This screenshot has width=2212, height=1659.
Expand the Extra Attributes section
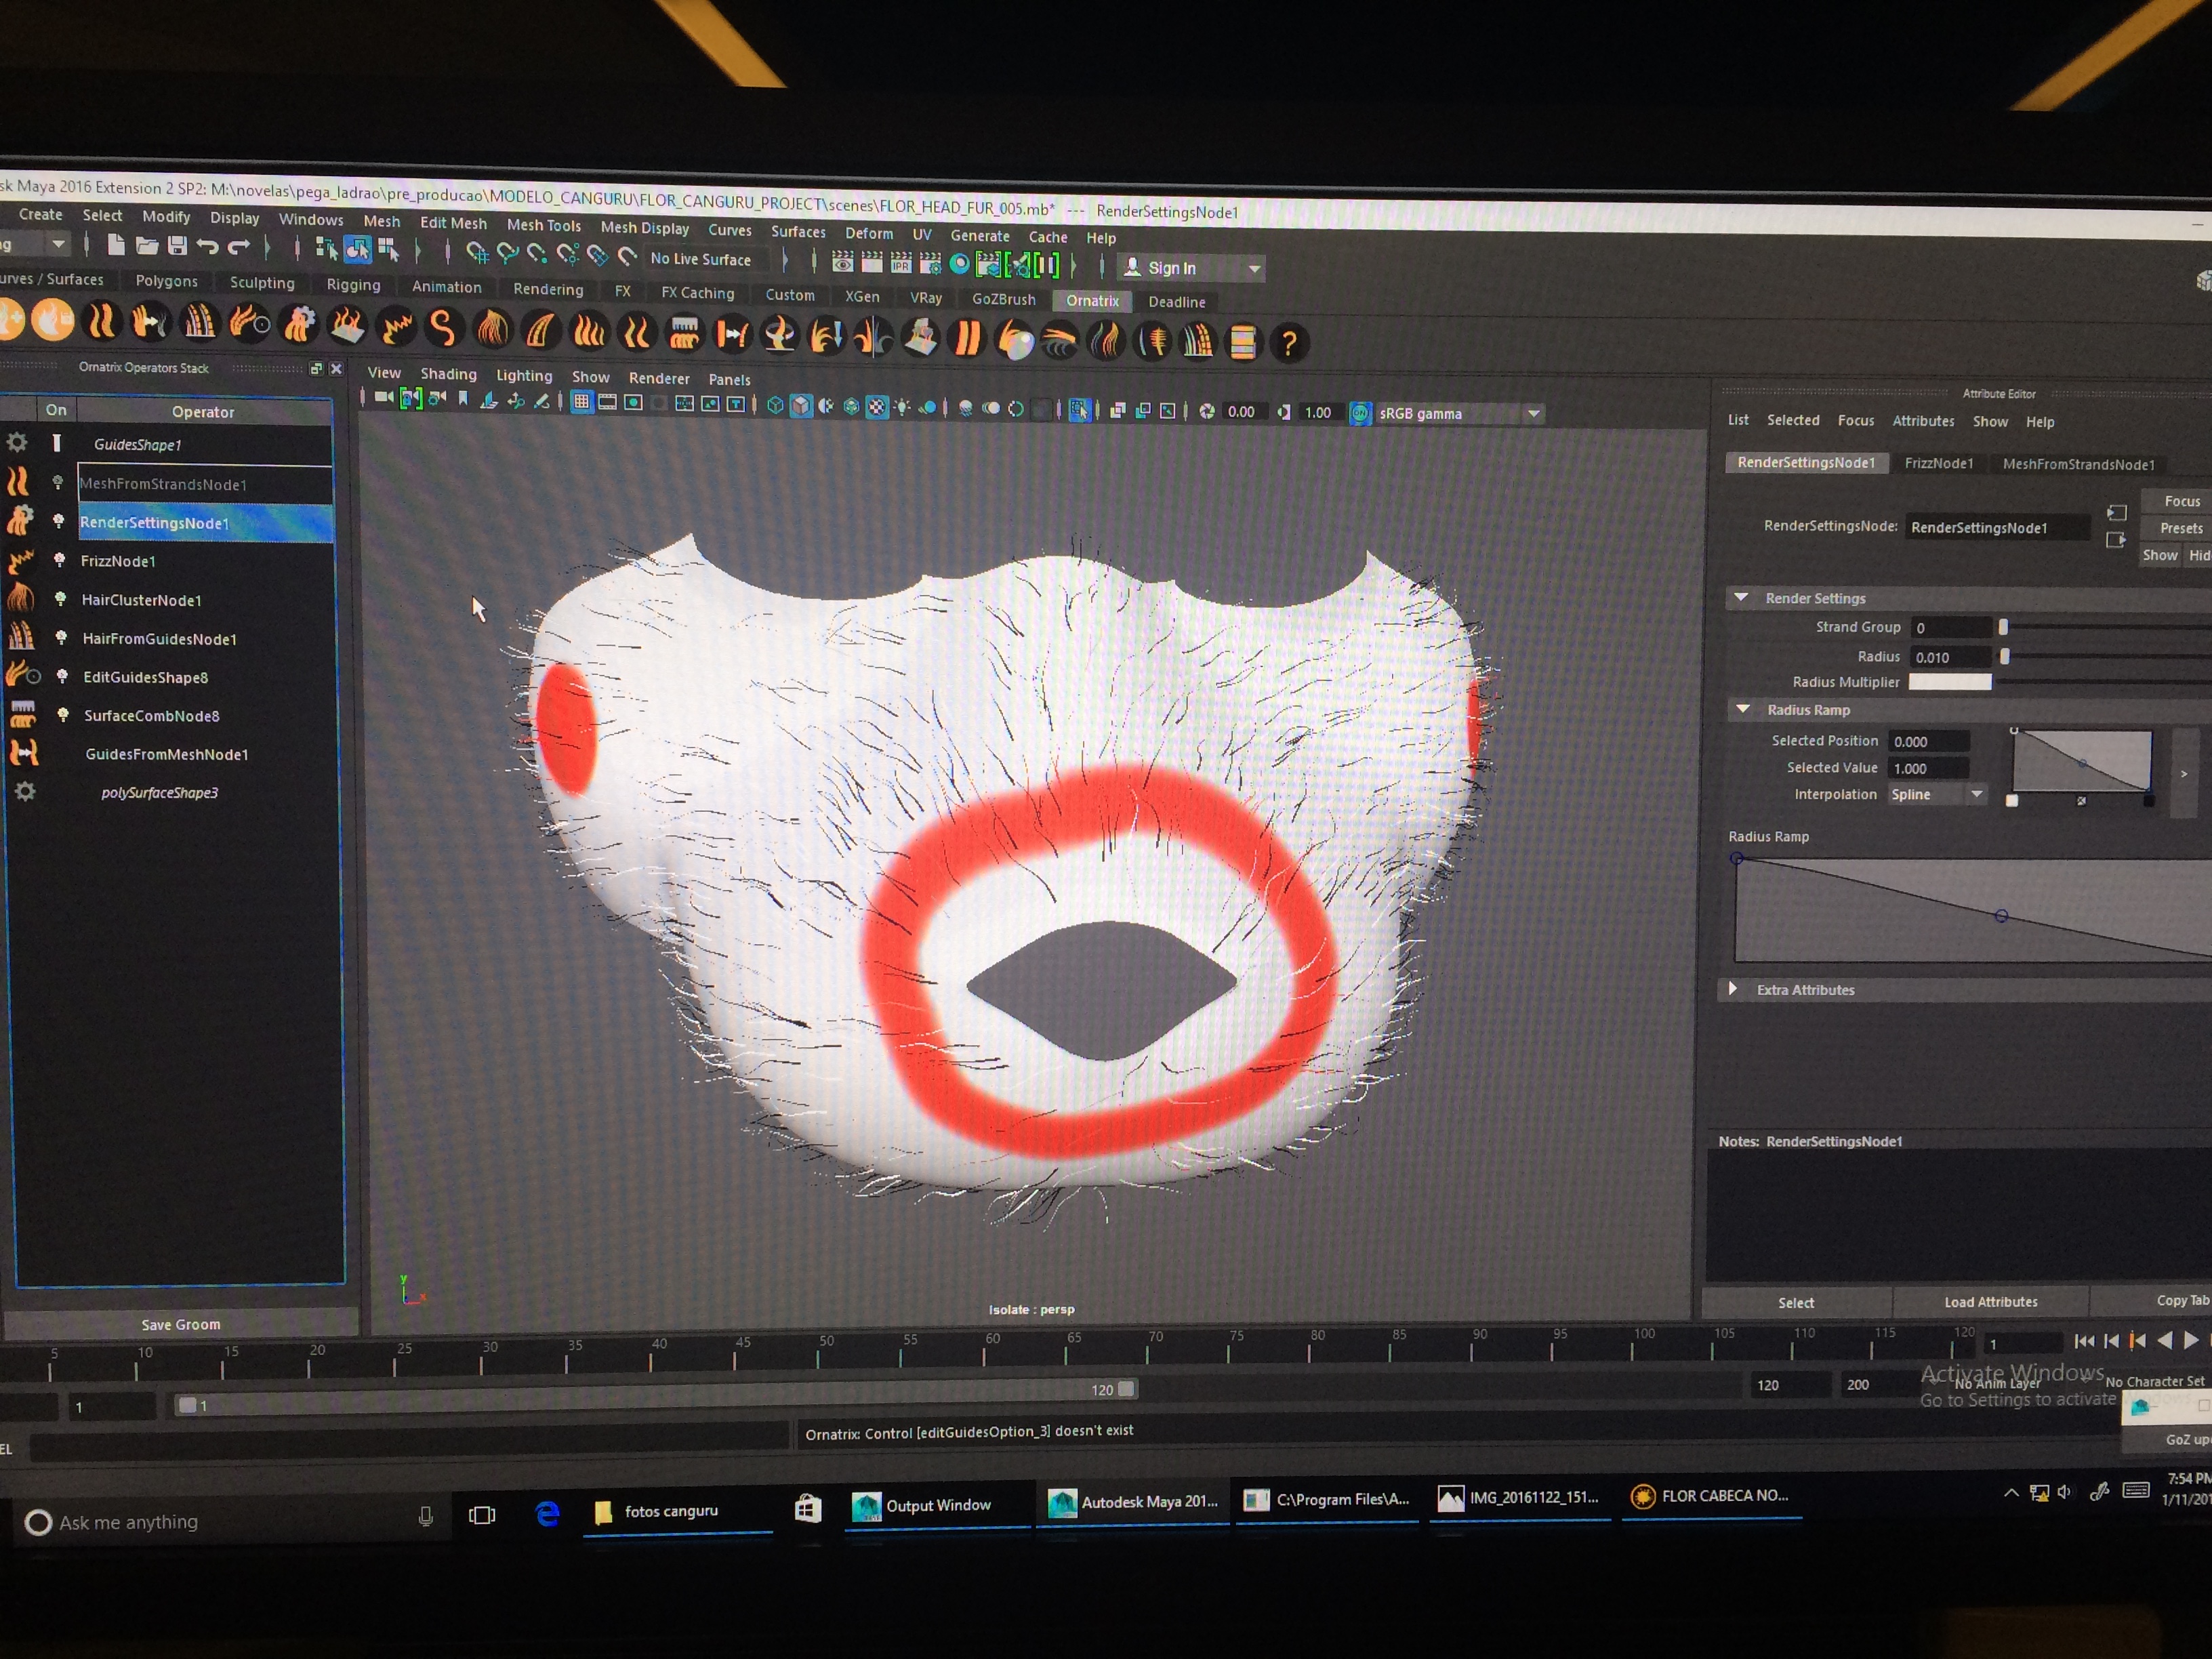coord(1733,989)
